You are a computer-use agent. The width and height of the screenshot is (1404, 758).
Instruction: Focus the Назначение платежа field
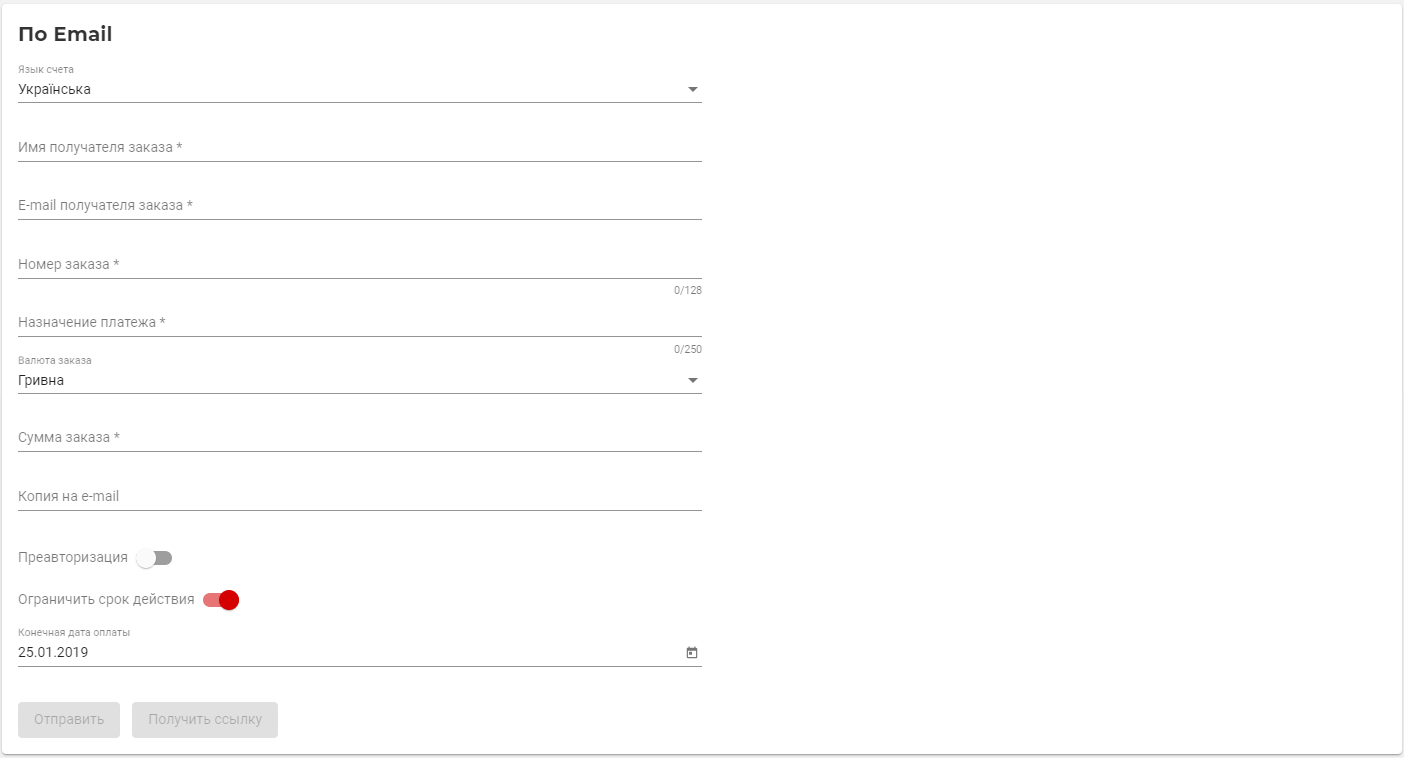point(359,323)
